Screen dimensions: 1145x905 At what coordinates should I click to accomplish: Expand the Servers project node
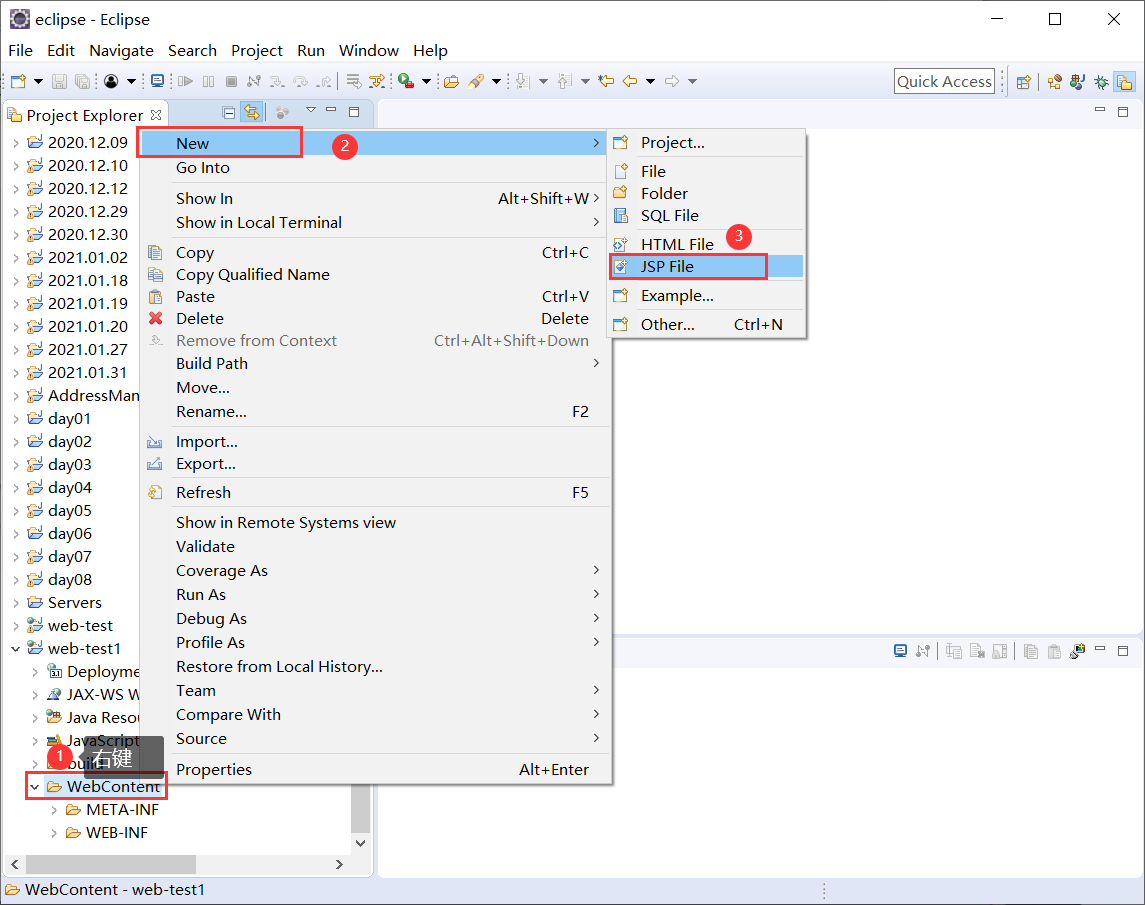pos(16,603)
